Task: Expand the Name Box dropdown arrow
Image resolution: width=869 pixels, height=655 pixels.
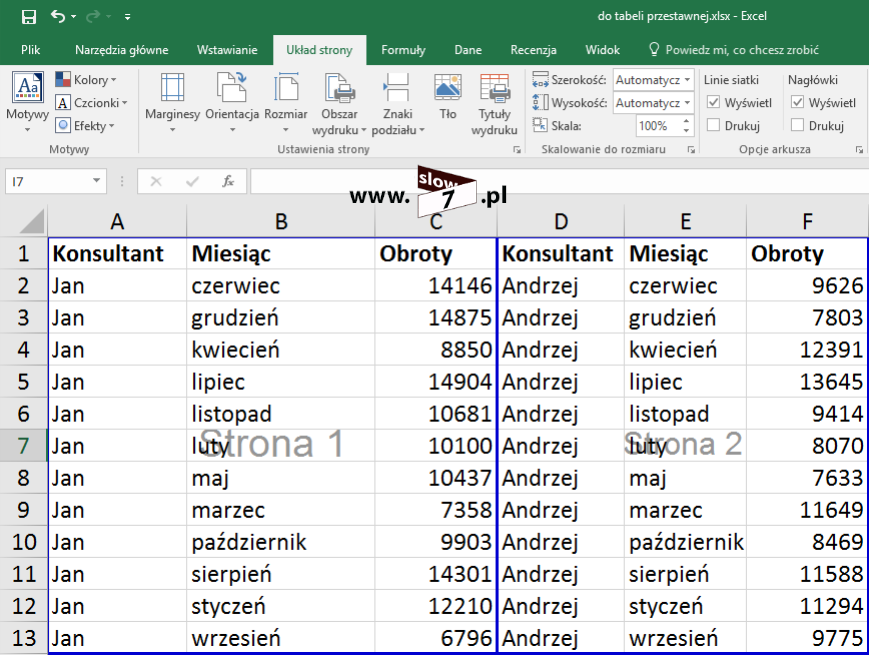Action: 96,181
